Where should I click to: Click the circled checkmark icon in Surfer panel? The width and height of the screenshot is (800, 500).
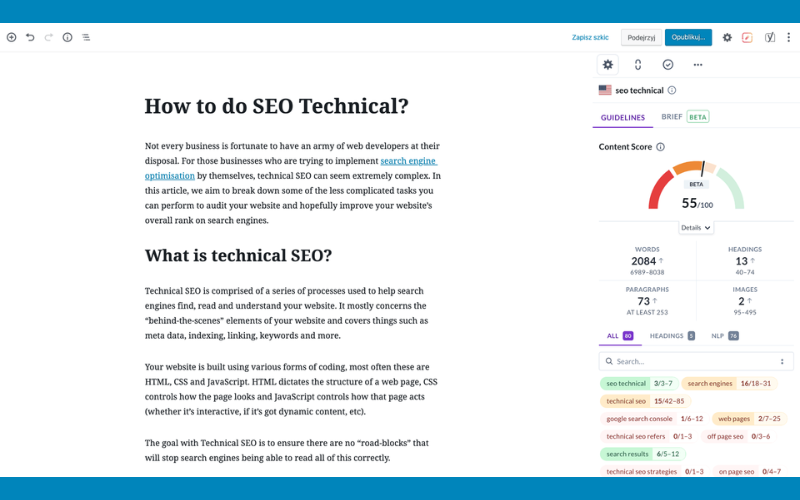pyautogui.click(x=668, y=65)
